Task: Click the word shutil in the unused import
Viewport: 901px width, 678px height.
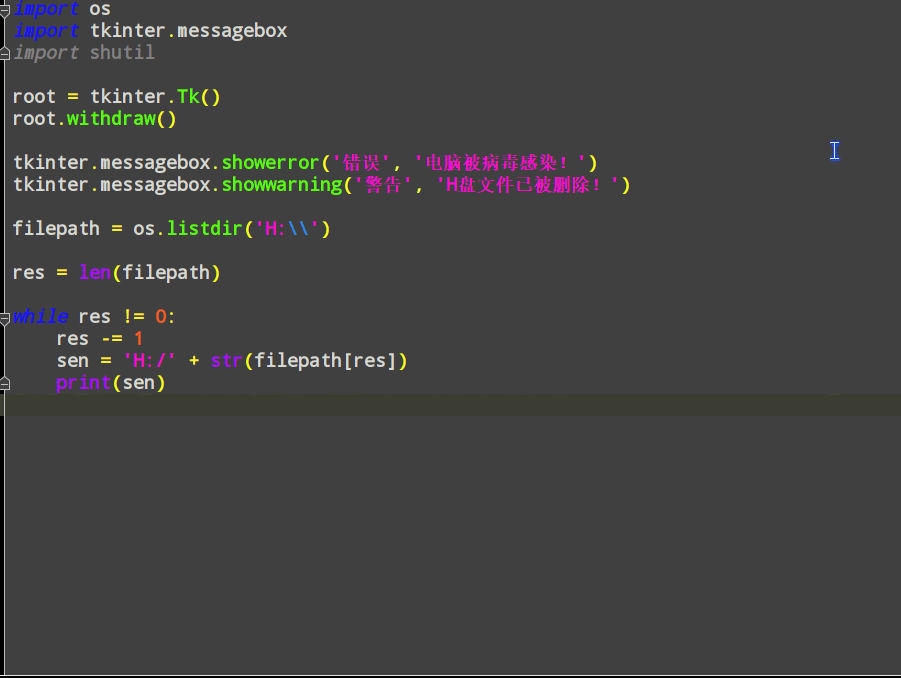Action: [122, 52]
